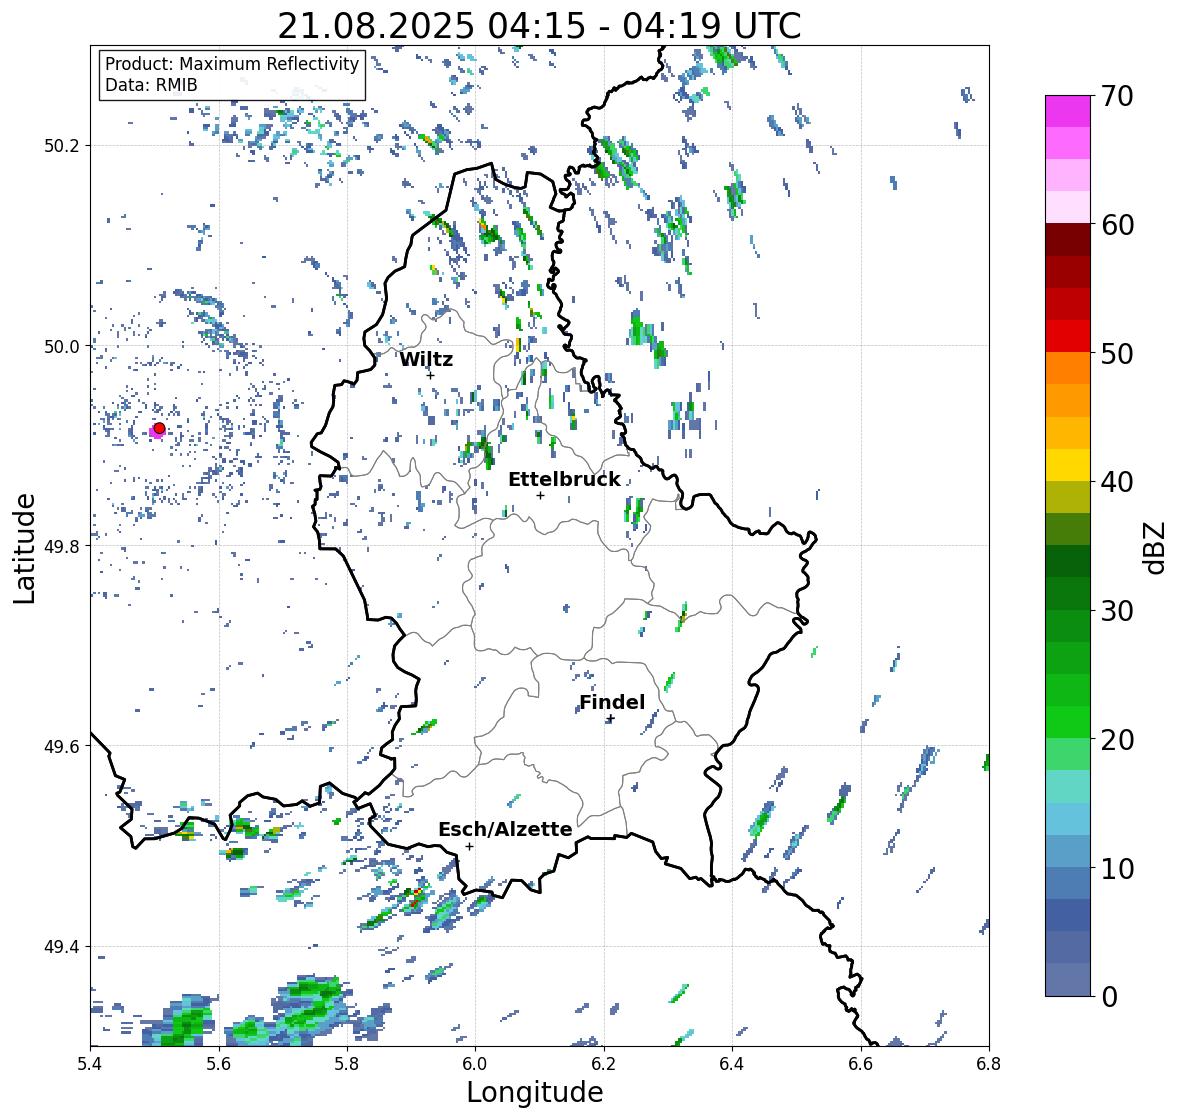Click the Findel city label
Screen dimensions: 1179x1117
(612, 702)
